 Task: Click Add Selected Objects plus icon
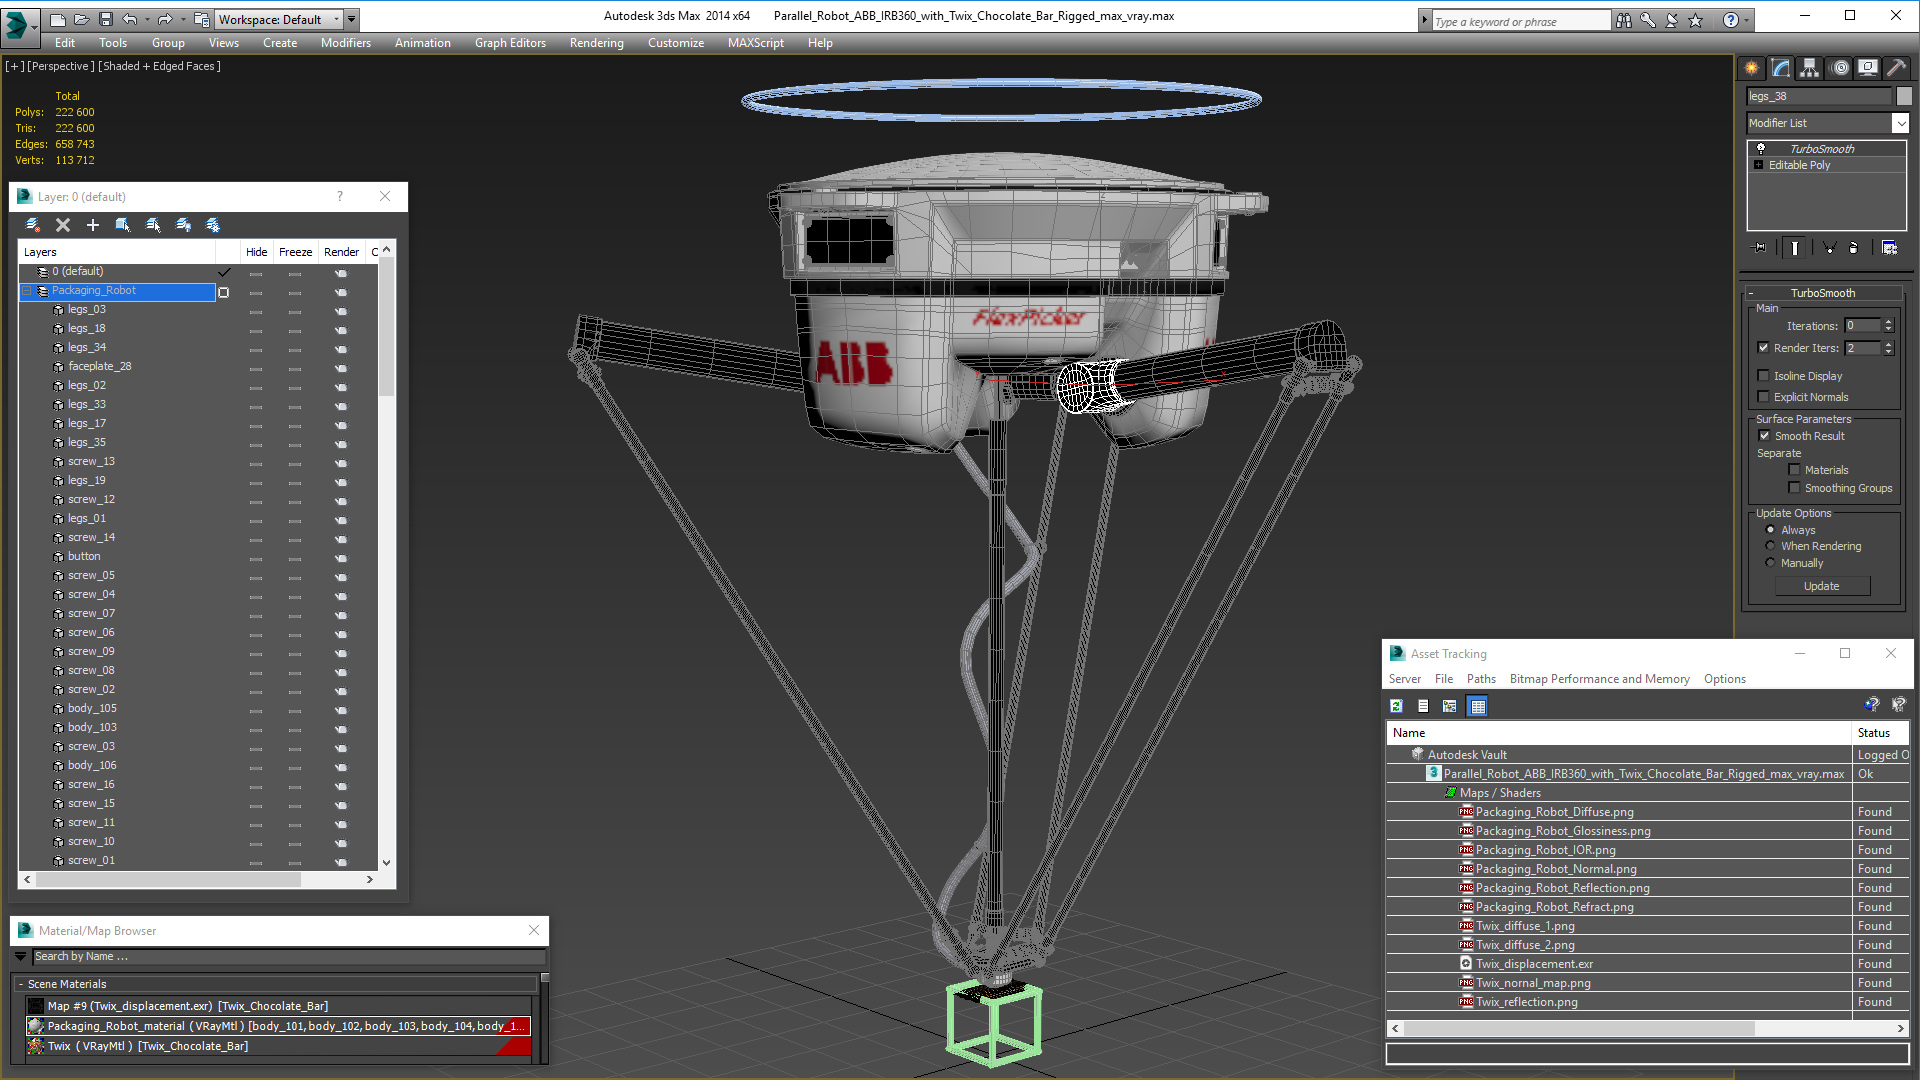click(93, 225)
